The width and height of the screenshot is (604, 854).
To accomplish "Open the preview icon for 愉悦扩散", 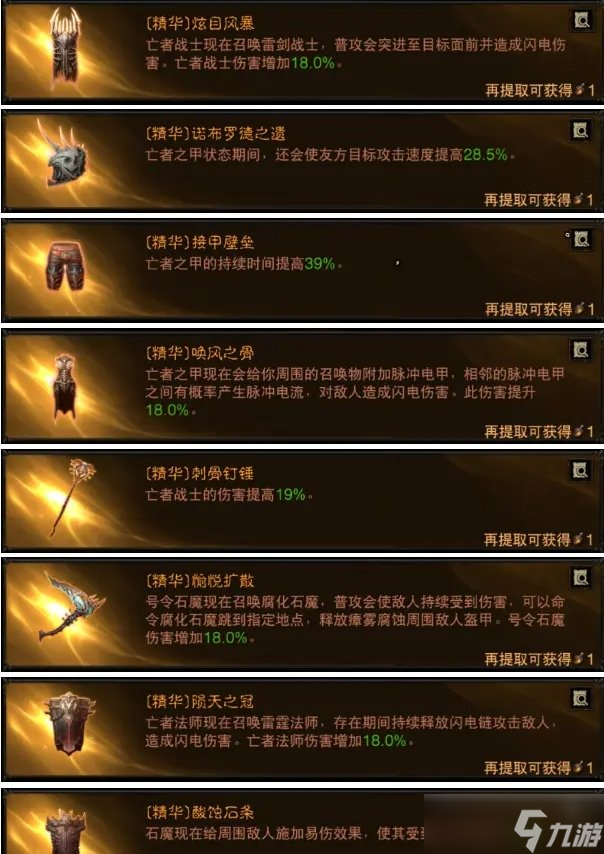I will pyautogui.click(x=581, y=578).
